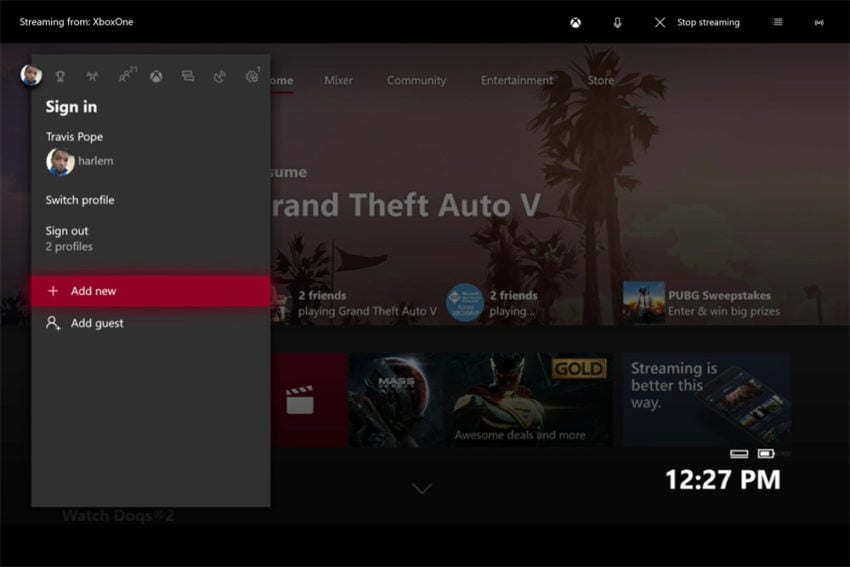Click the Watch Dogs 2 title text
The height and width of the screenshot is (567, 850).
click(x=118, y=516)
